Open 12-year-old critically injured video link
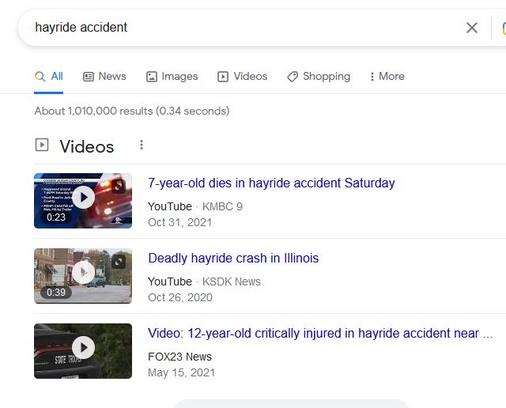 (x=320, y=333)
